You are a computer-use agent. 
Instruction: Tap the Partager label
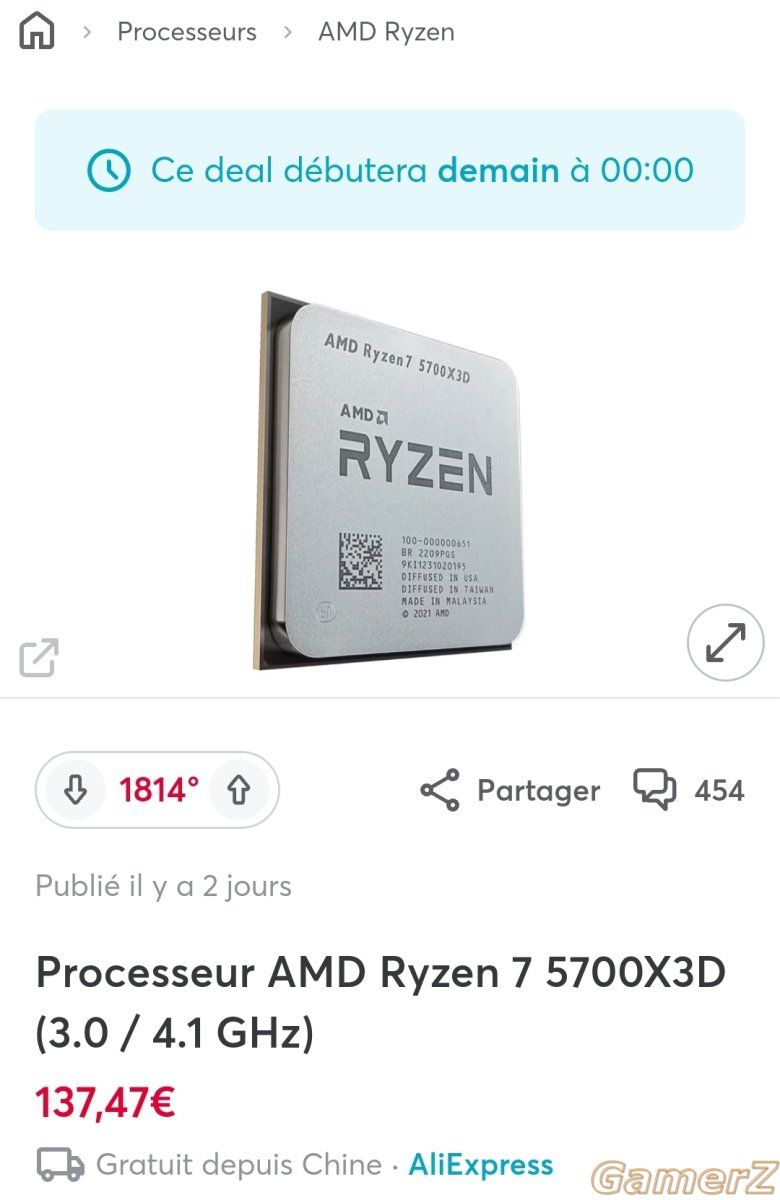pyautogui.click(x=539, y=791)
